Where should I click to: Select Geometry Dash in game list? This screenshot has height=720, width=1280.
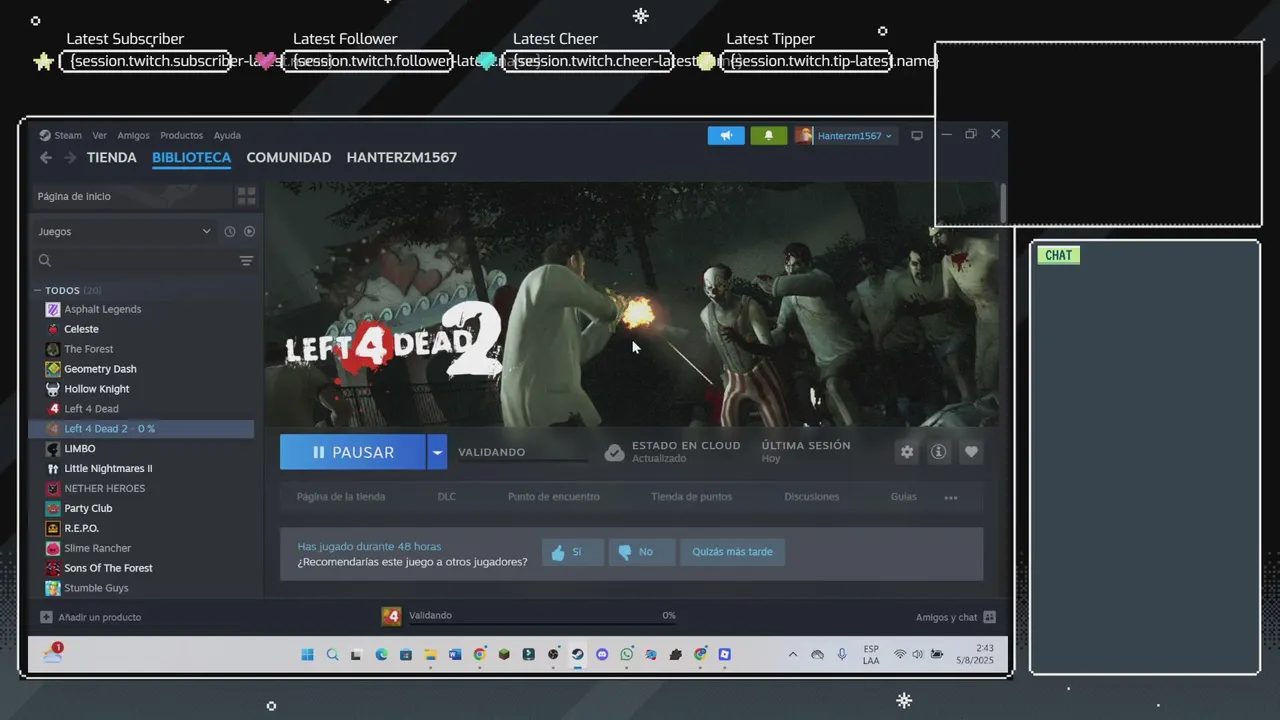tap(141, 369)
